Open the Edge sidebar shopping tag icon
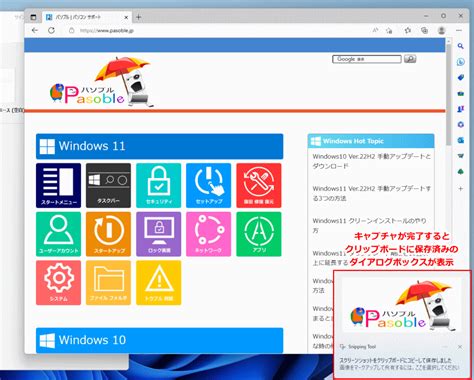Viewport: 474px width, 380px height. [461, 78]
